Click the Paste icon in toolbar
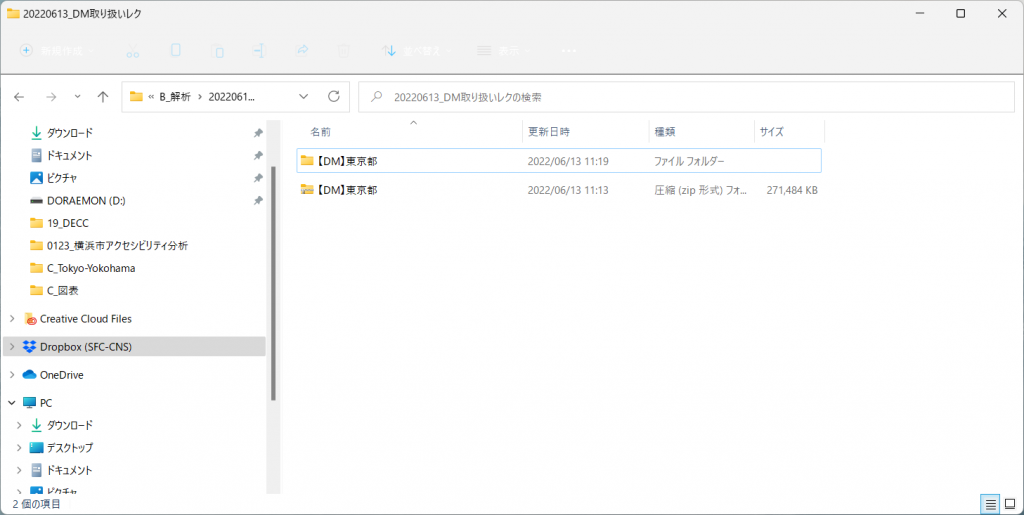The height and width of the screenshot is (515, 1024). 217,50
